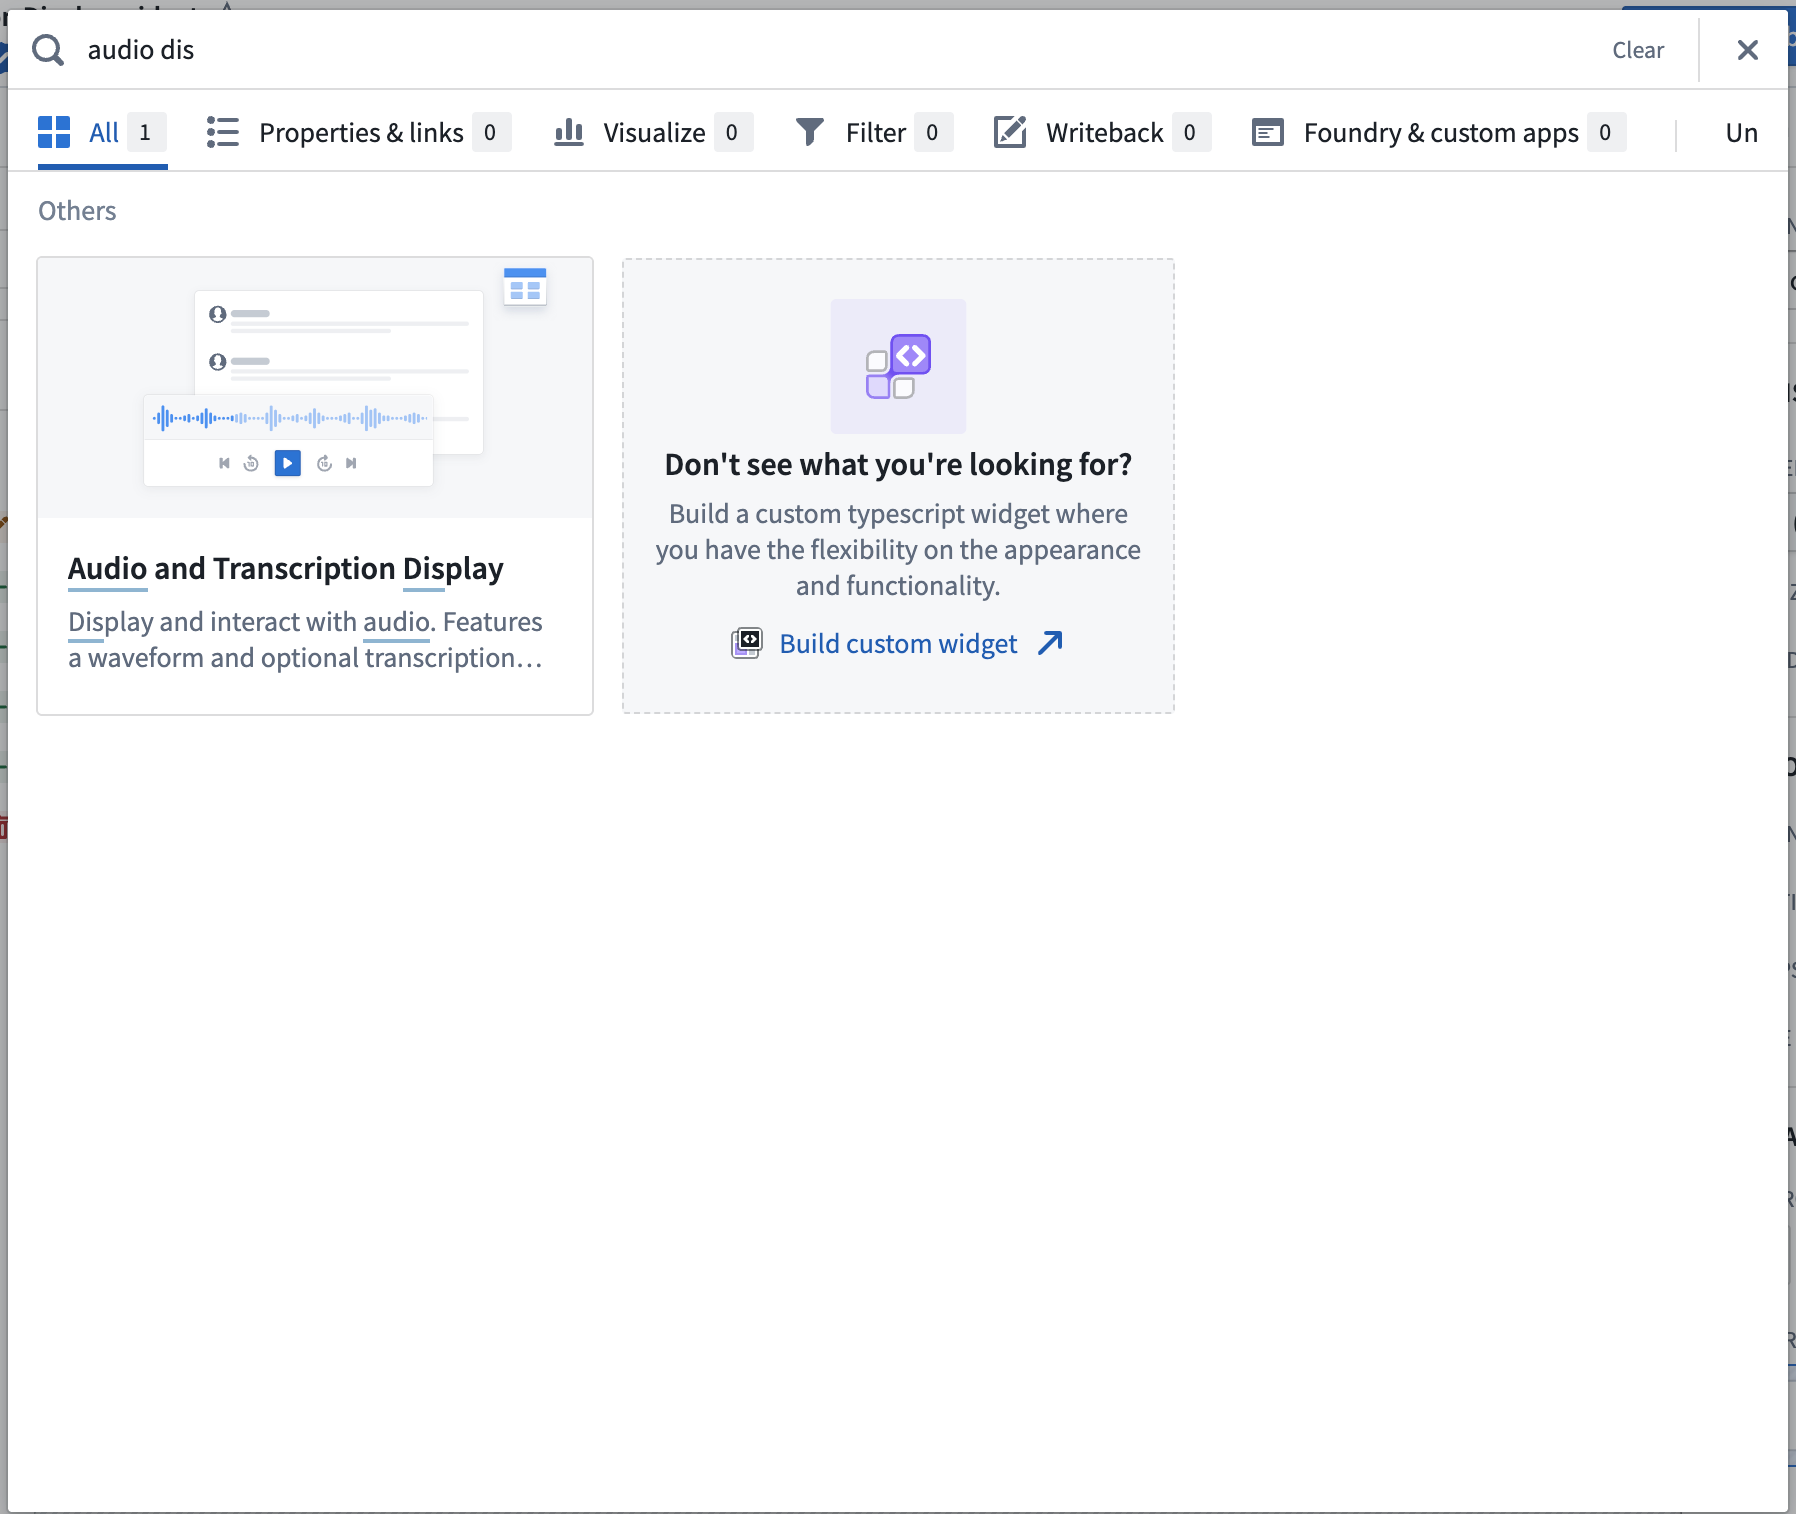Viewport: 1796px width, 1514px height.
Task: Click the search field containing "audio dis"
Action: 800,50
